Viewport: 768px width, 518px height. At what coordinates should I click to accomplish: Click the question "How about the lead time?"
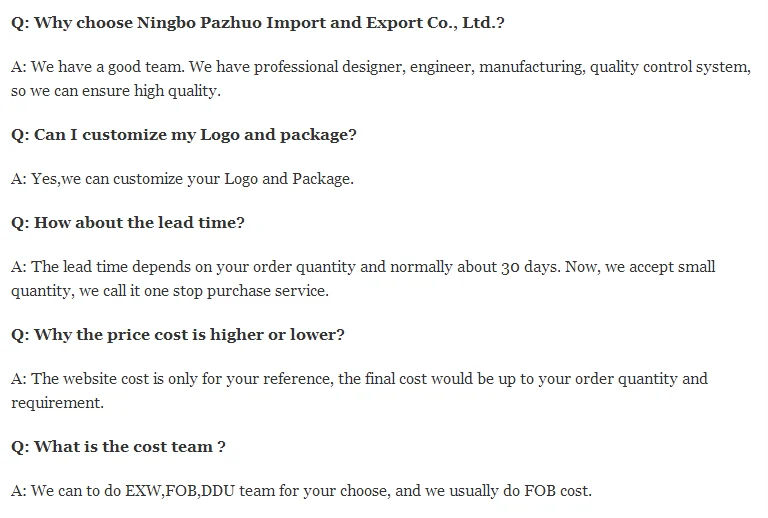coord(127,222)
